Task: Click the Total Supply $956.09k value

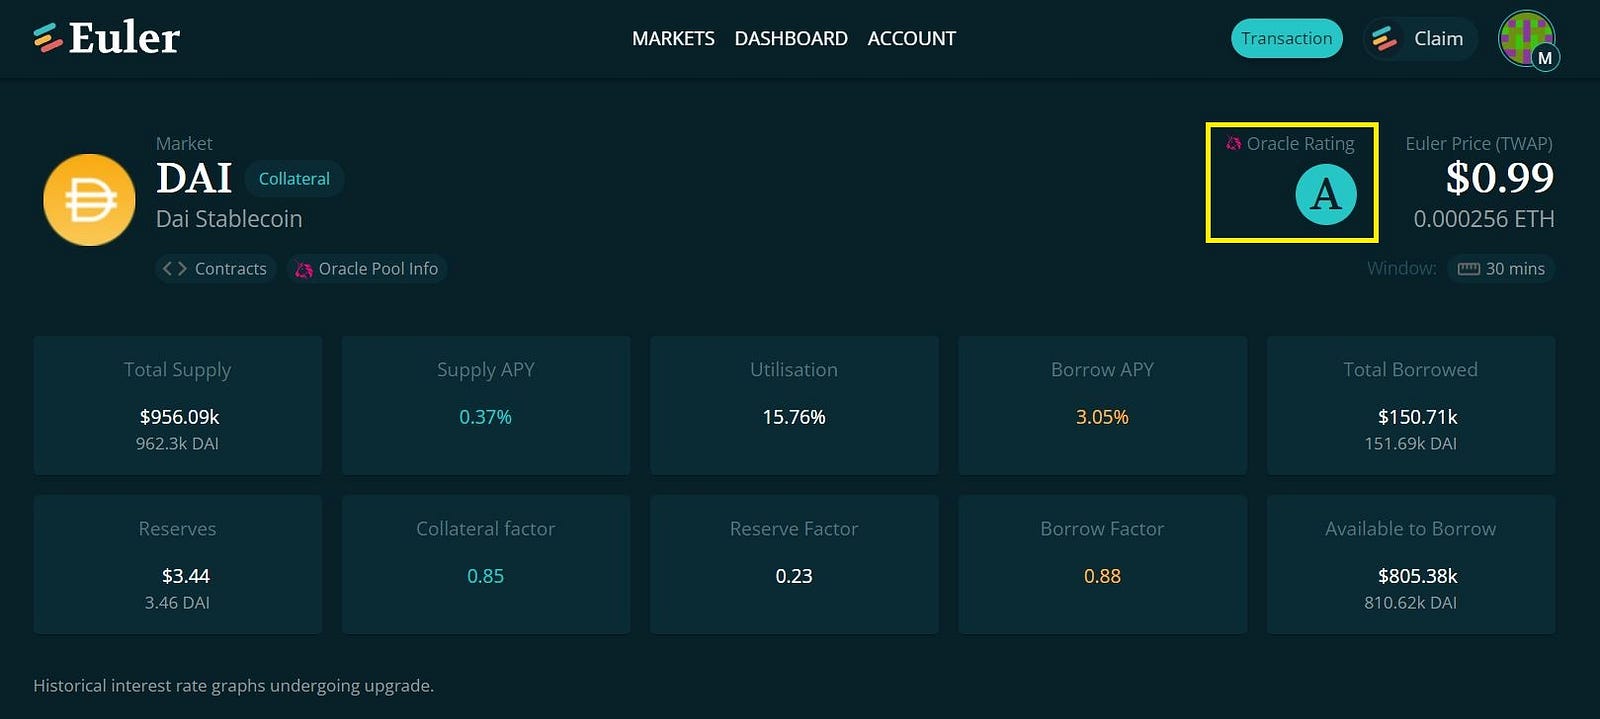Action: (x=179, y=417)
